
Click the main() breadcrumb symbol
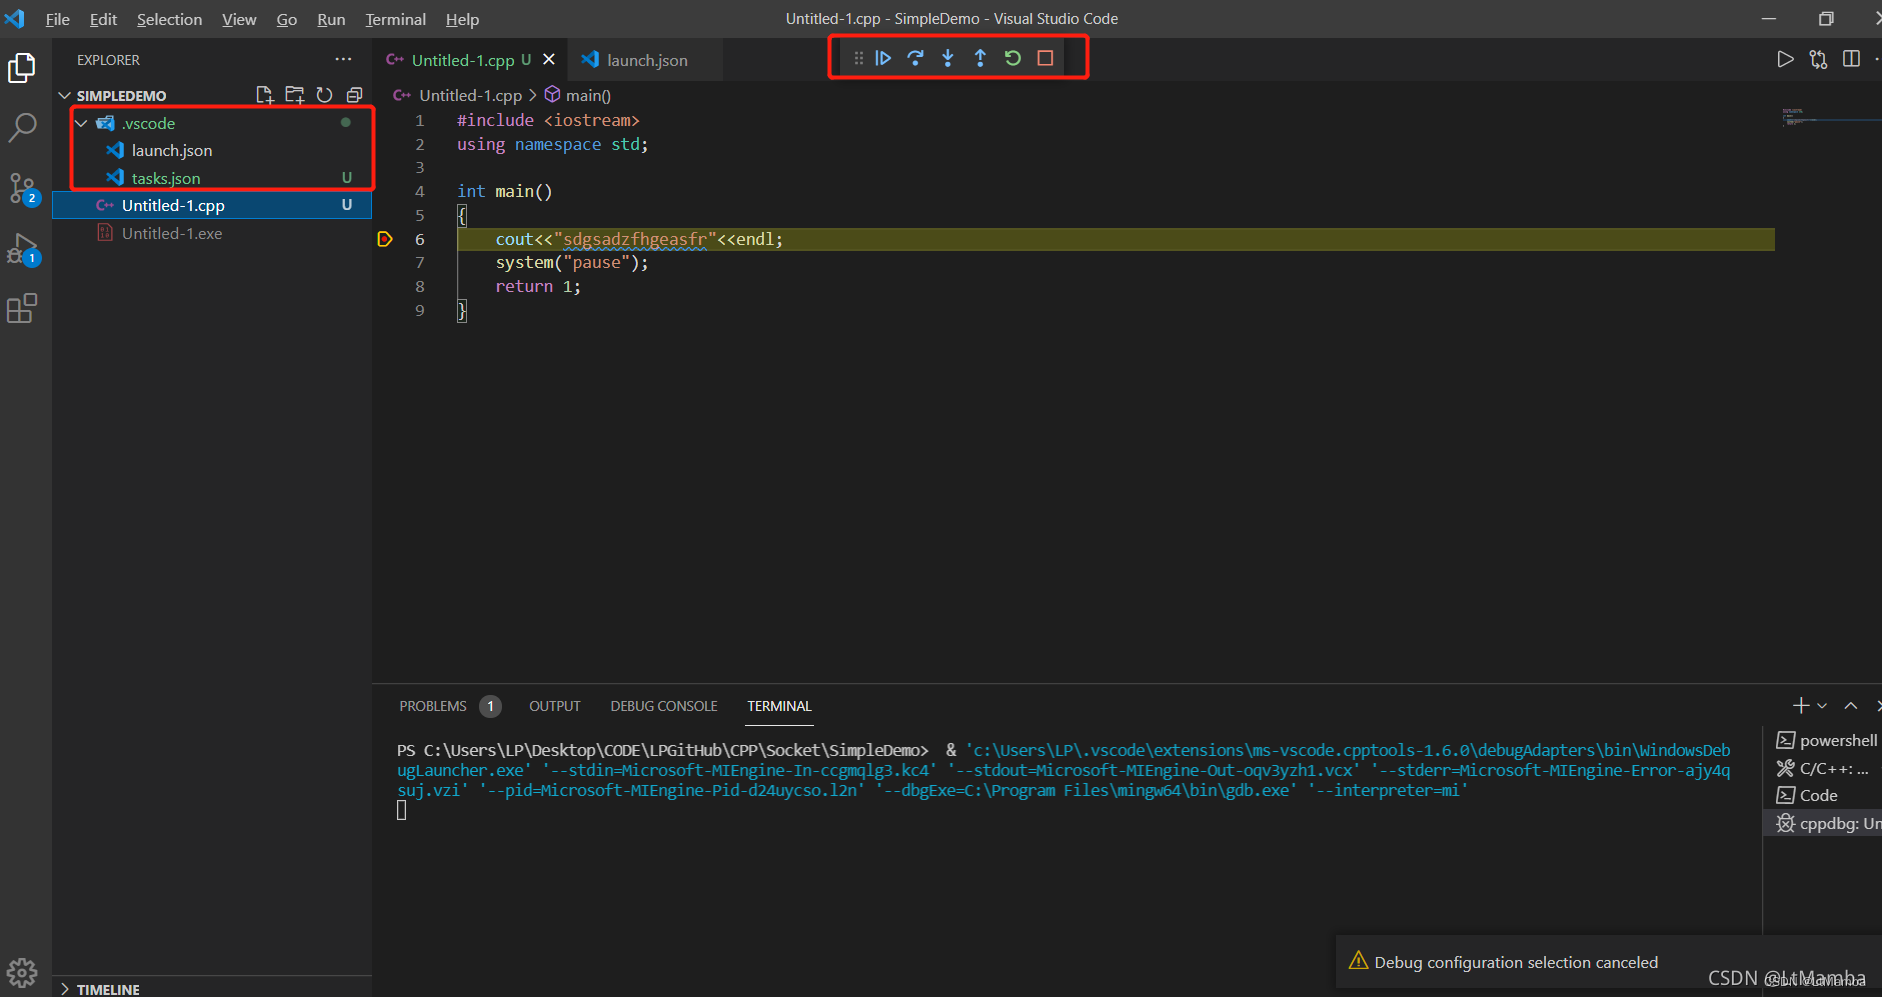coord(588,95)
